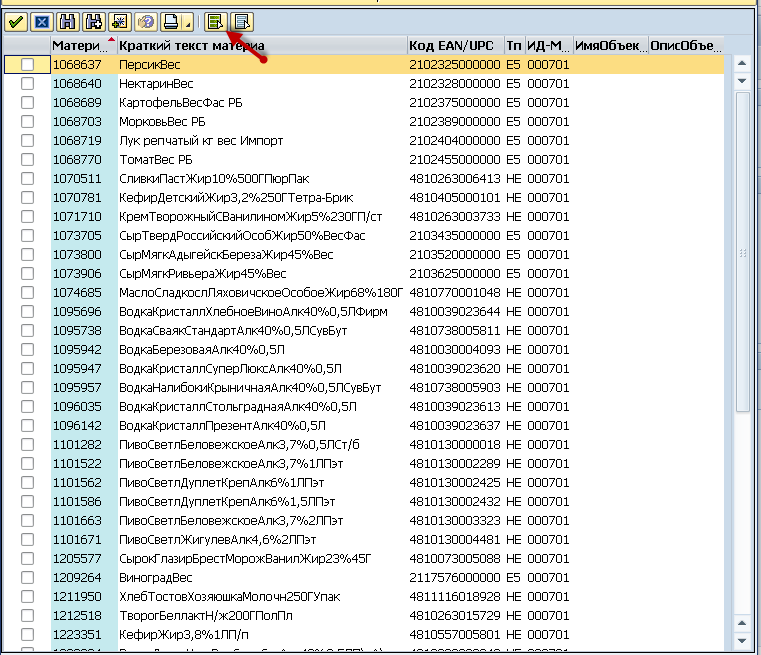Click СырМягкАдыгейскБерезаЖир45%Вес
Viewport: 761px width, 655px height.
(x=226, y=254)
